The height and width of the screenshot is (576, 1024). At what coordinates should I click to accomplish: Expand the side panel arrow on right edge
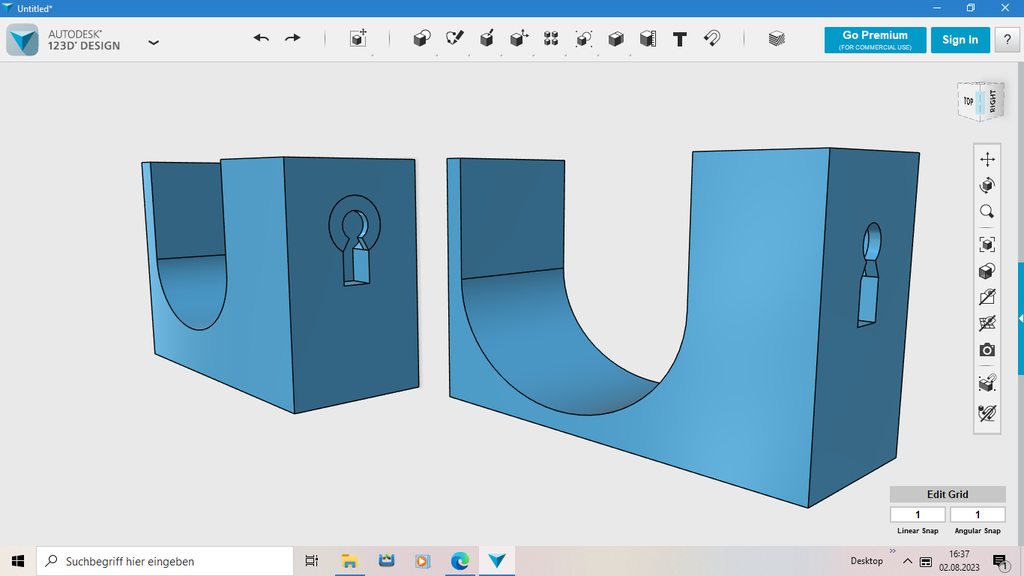(1021, 319)
